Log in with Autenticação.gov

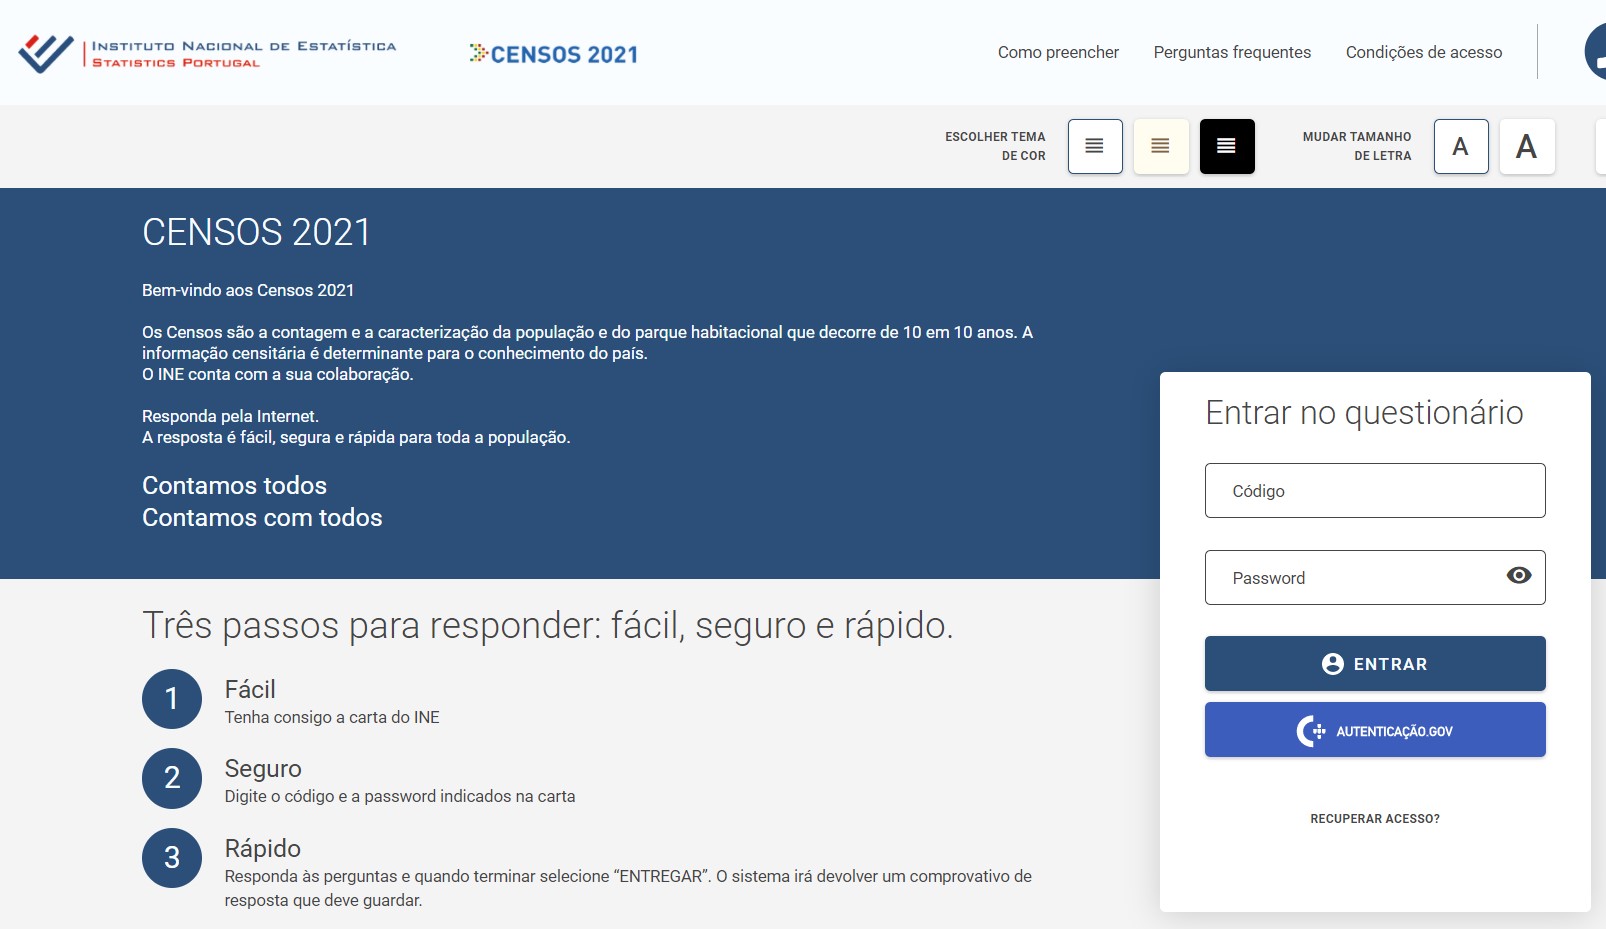coord(1374,730)
